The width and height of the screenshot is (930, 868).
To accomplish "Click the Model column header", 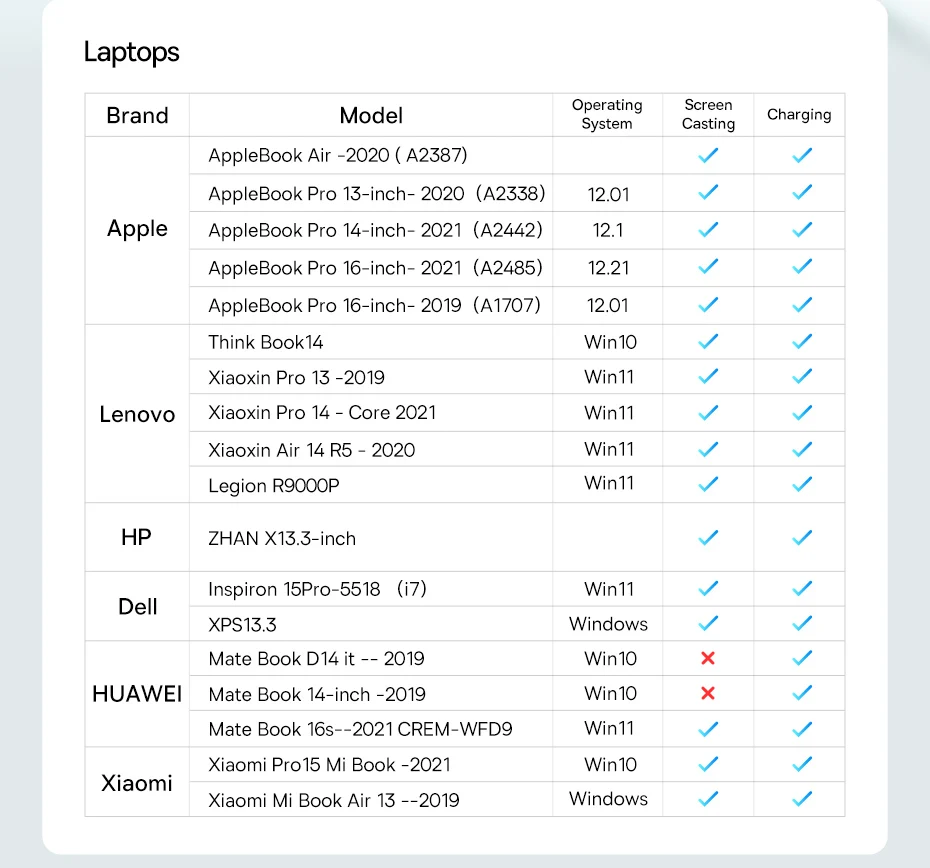I will coord(371,115).
